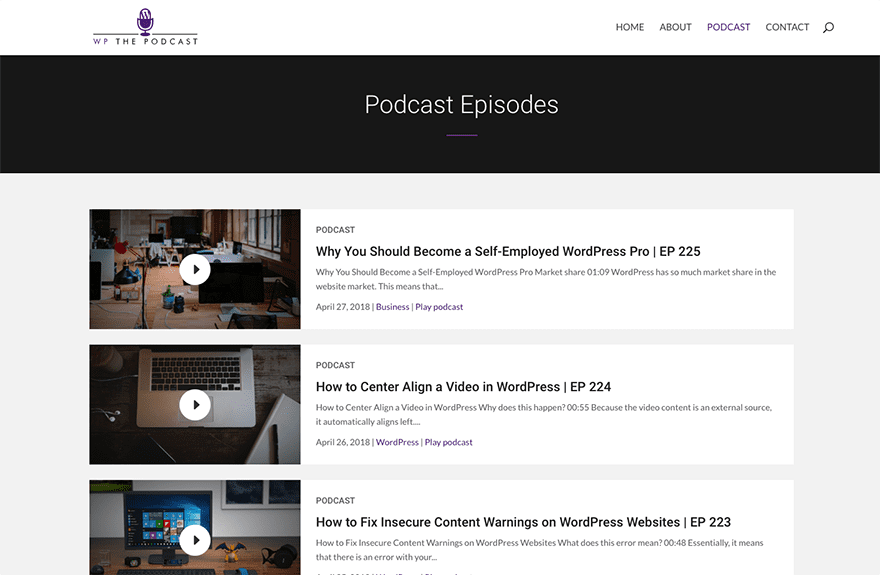
Task: Click the Business category link
Action: [x=392, y=307]
